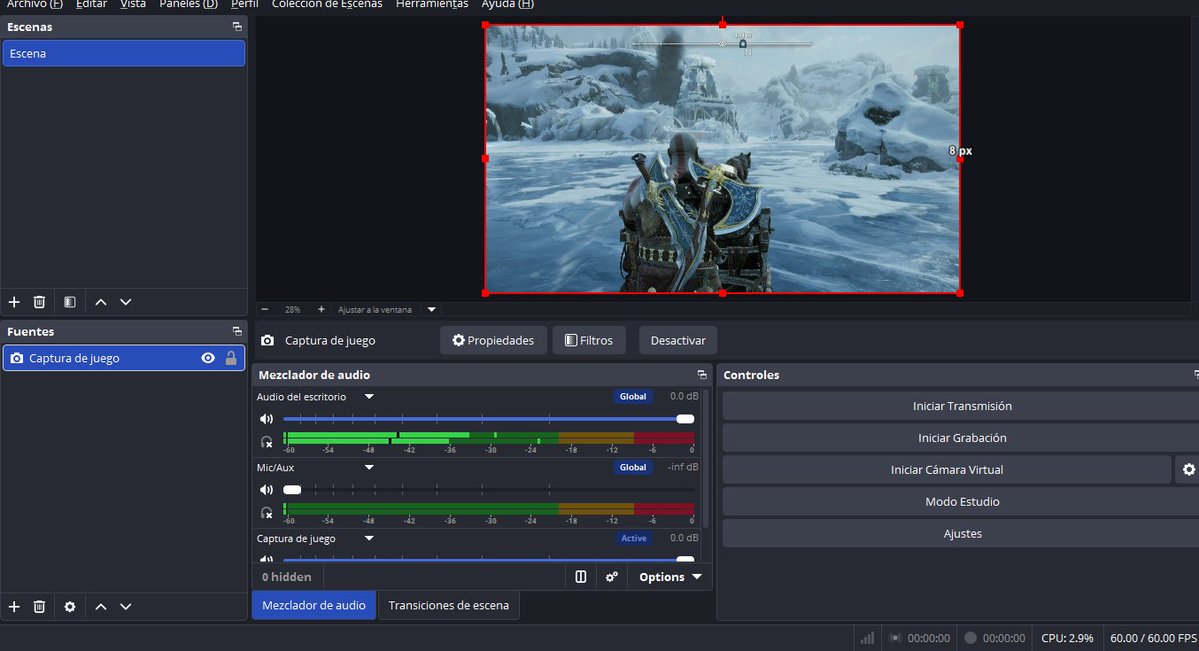
Task: Open the Vista menu
Action: 133,5
